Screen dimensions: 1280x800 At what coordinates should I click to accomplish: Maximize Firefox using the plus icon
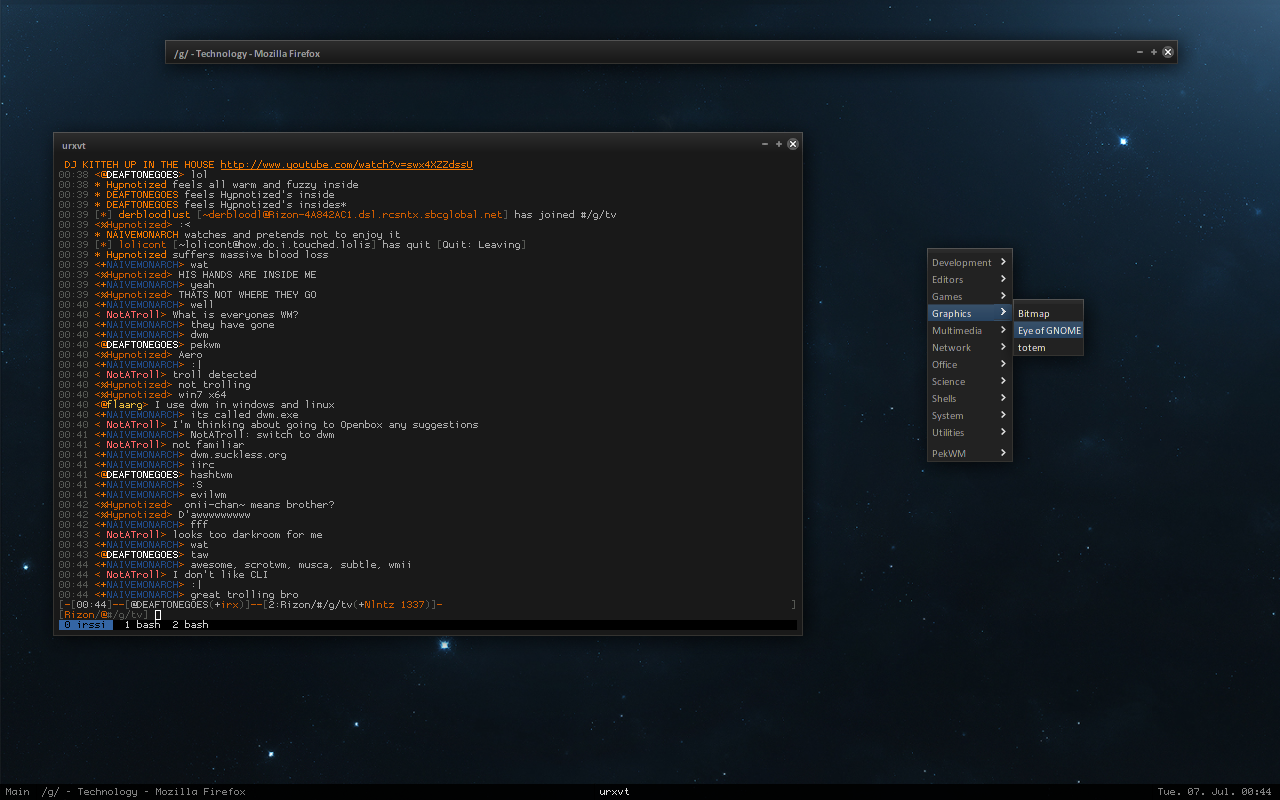[x=1154, y=52]
